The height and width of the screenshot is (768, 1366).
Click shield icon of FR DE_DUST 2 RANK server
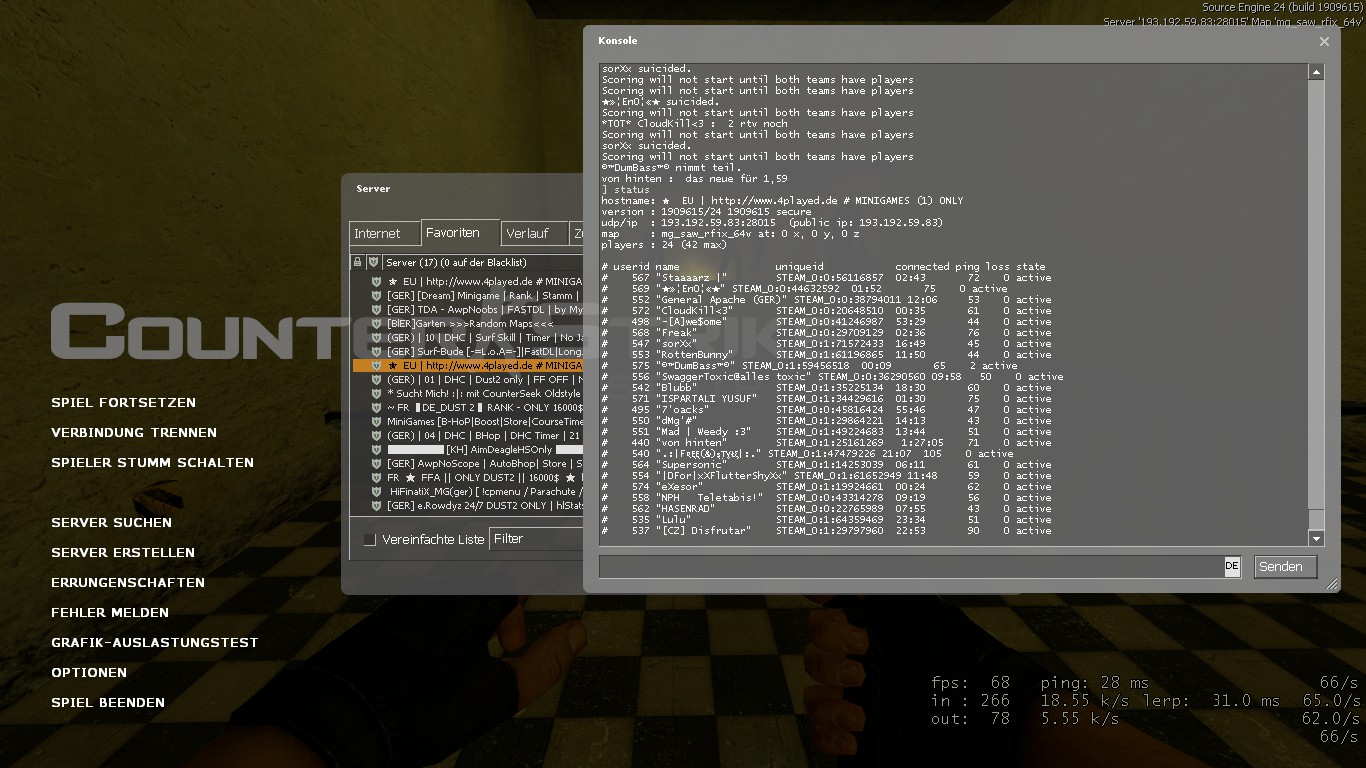coord(376,408)
